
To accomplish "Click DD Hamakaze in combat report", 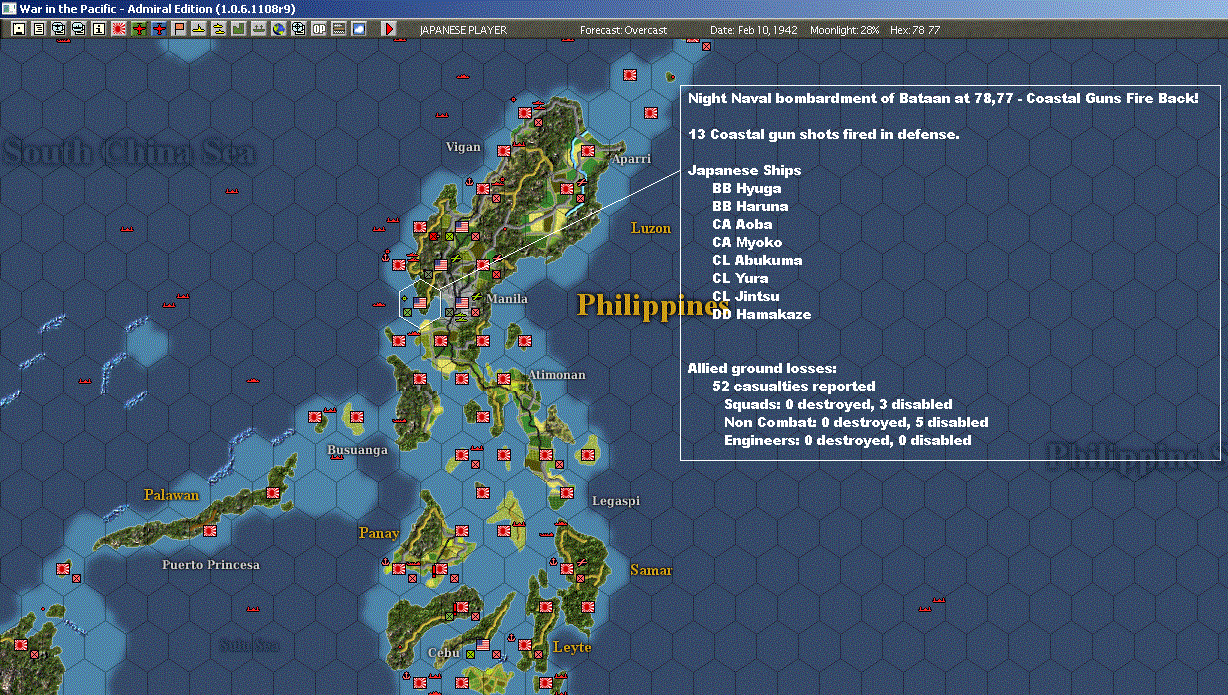I will pos(761,314).
